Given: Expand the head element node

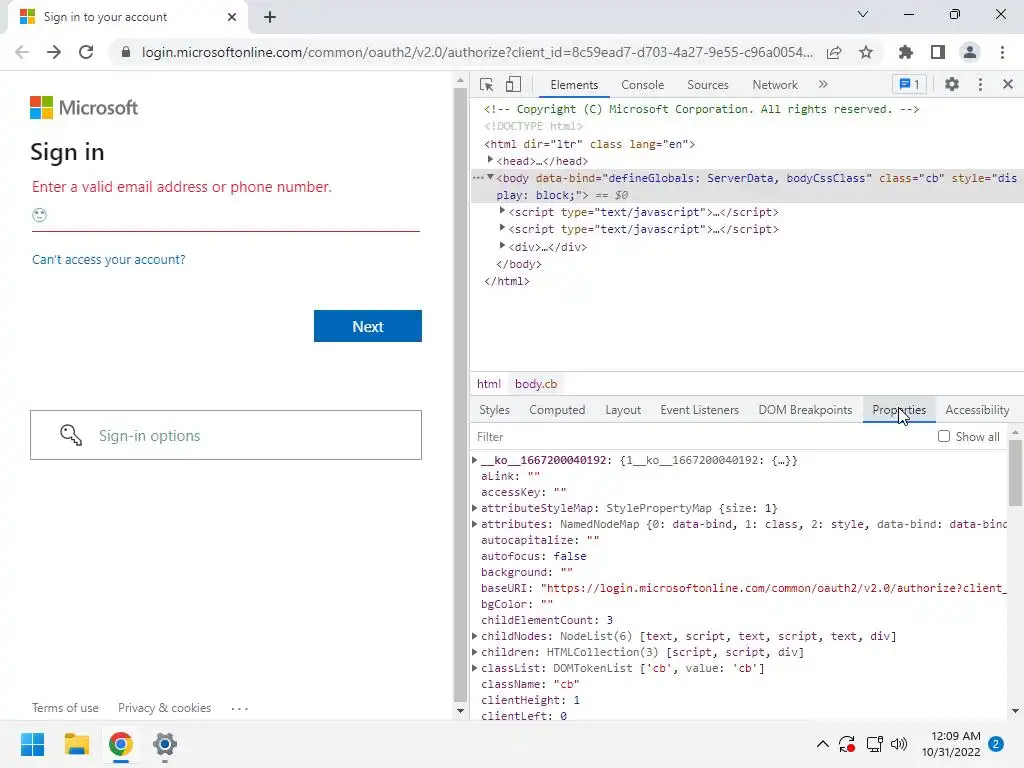Looking at the screenshot, I should 490,160.
